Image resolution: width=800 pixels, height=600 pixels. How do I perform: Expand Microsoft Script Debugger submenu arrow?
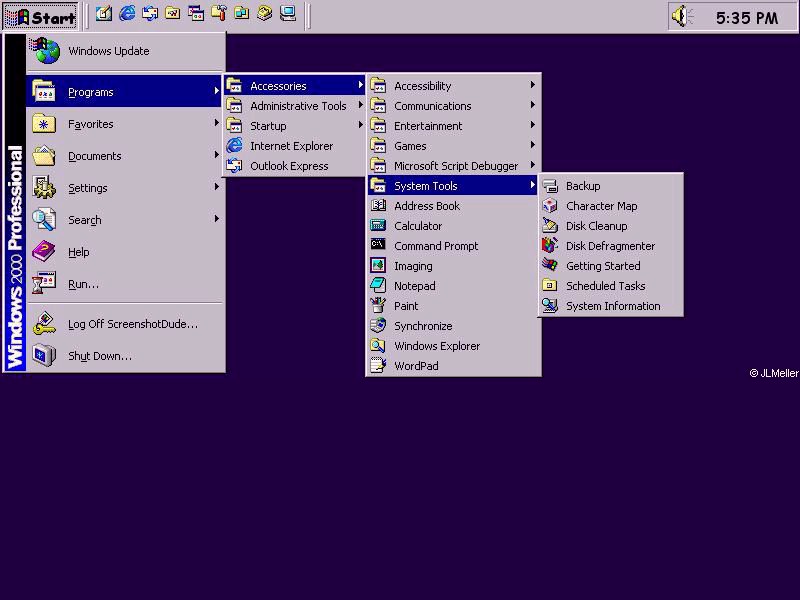[x=532, y=165]
